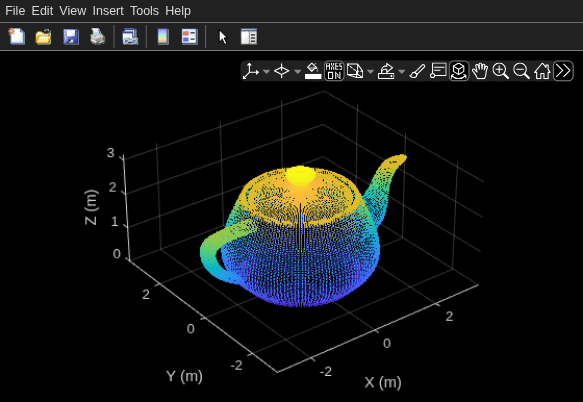
Task: Enable the data tips tool
Action: pyautogui.click(x=438, y=71)
